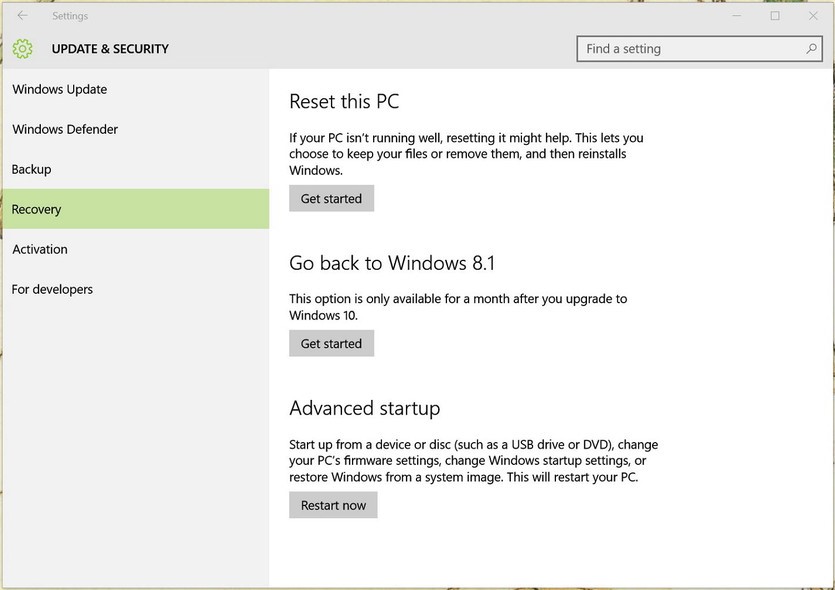Click the Settings gear icon
Viewport: 835px width, 590px height.
coord(23,49)
